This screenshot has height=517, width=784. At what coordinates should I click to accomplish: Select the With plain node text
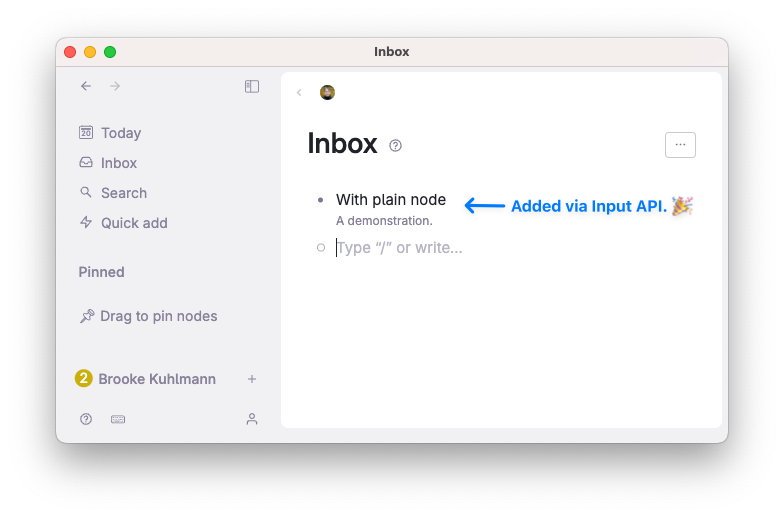[x=391, y=200]
